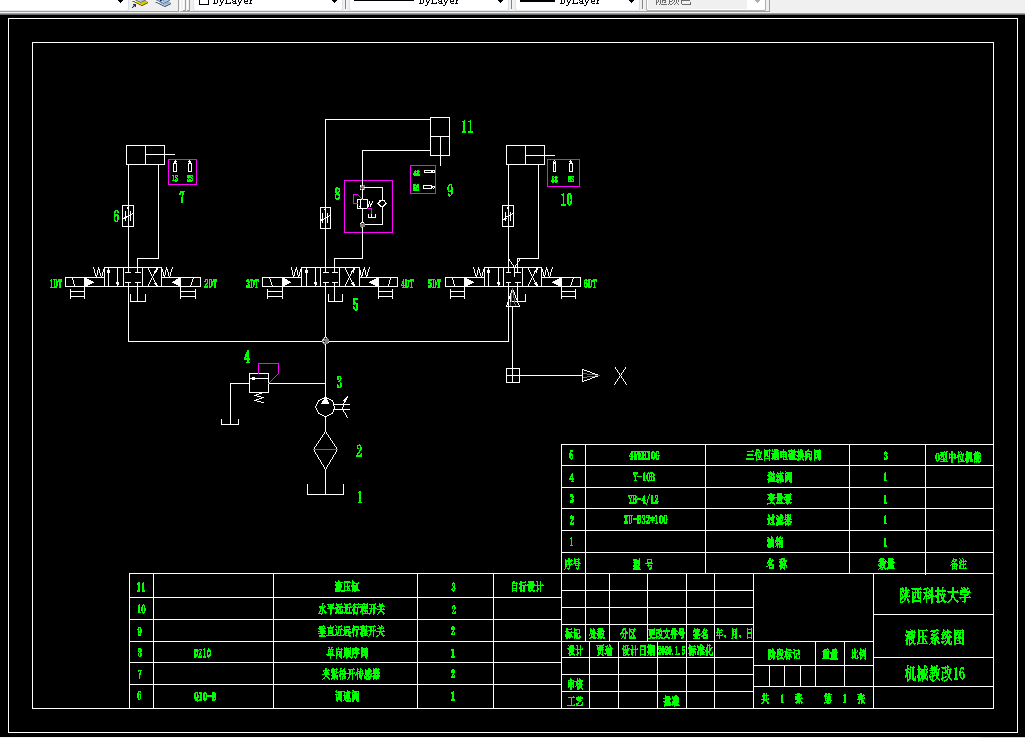Click the X mark right of the arrow

tap(620, 376)
